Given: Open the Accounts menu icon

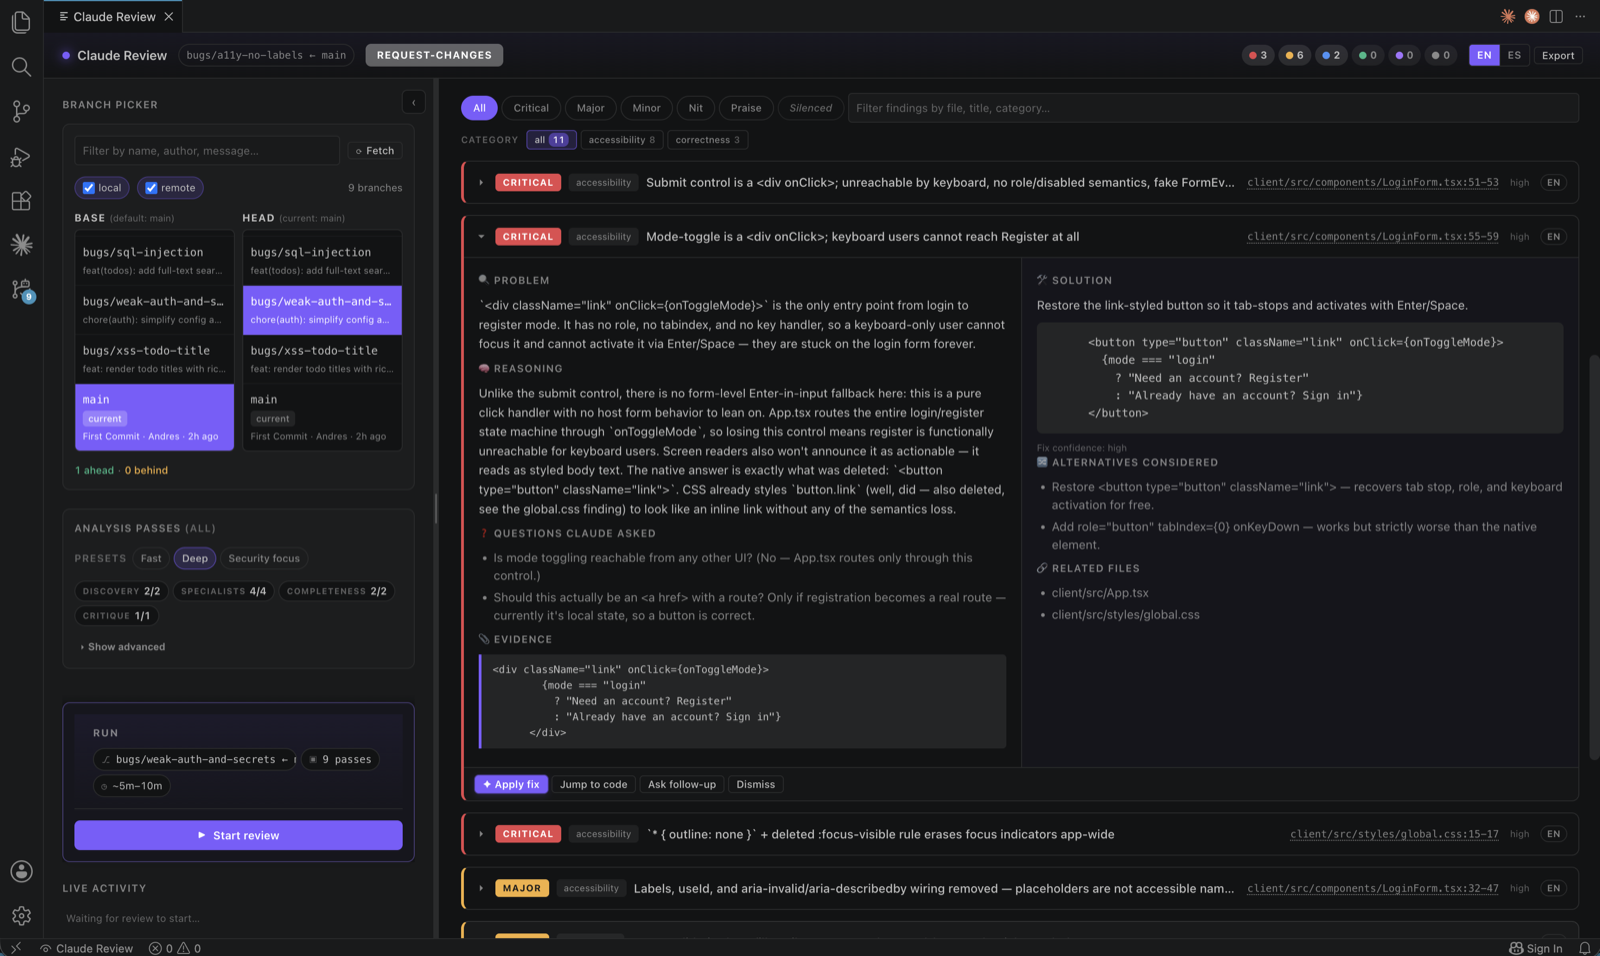Looking at the screenshot, I should (21, 872).
